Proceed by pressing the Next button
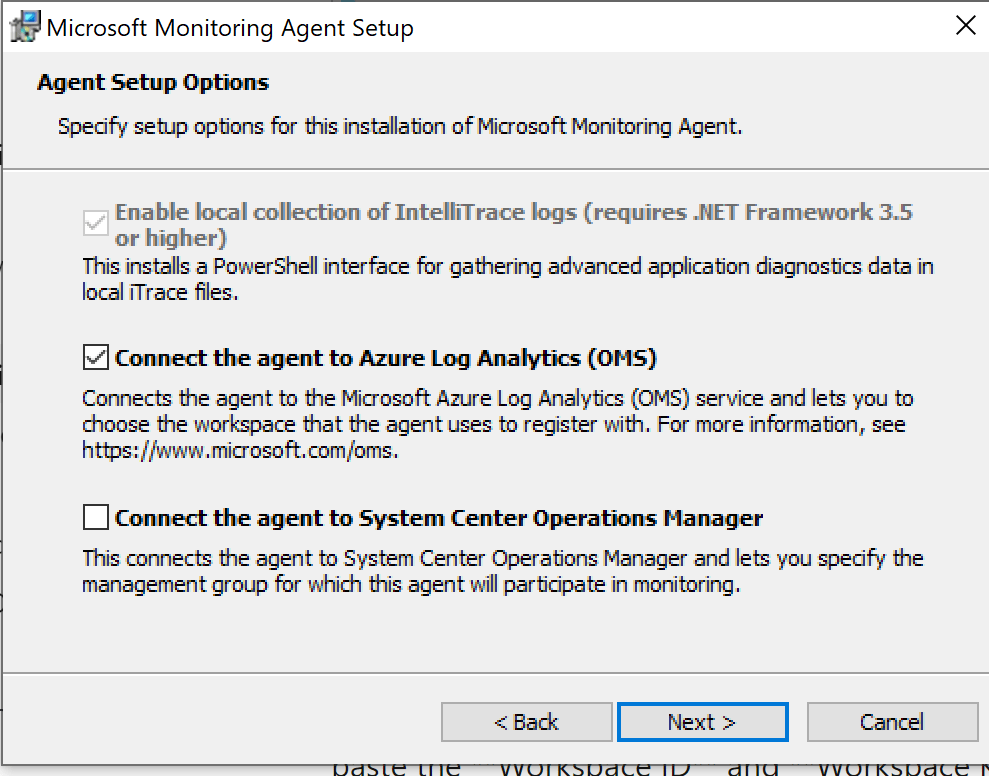The image size is (989, 776). pyautogui.click(x=702, y=722)
